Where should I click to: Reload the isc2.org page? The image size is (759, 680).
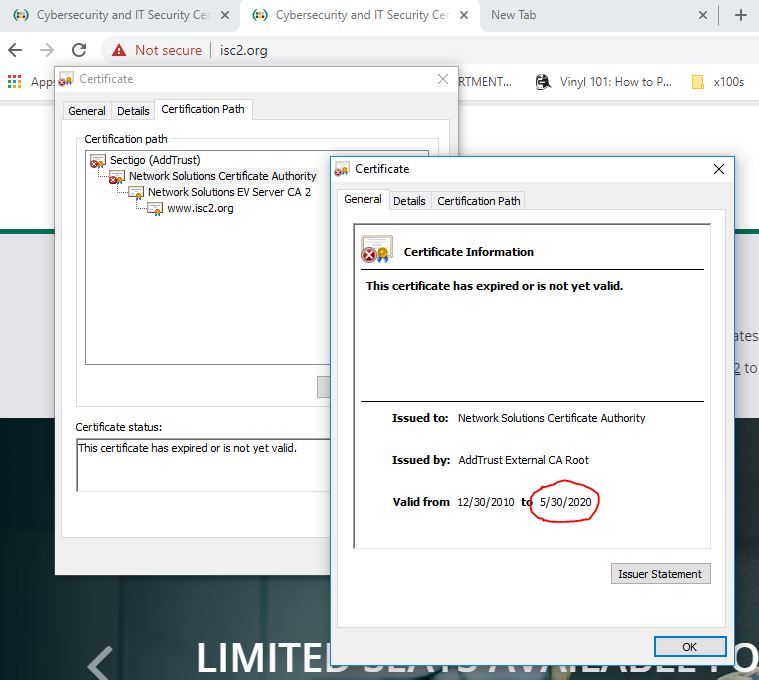pyautogui.click(x=79, y=50)
